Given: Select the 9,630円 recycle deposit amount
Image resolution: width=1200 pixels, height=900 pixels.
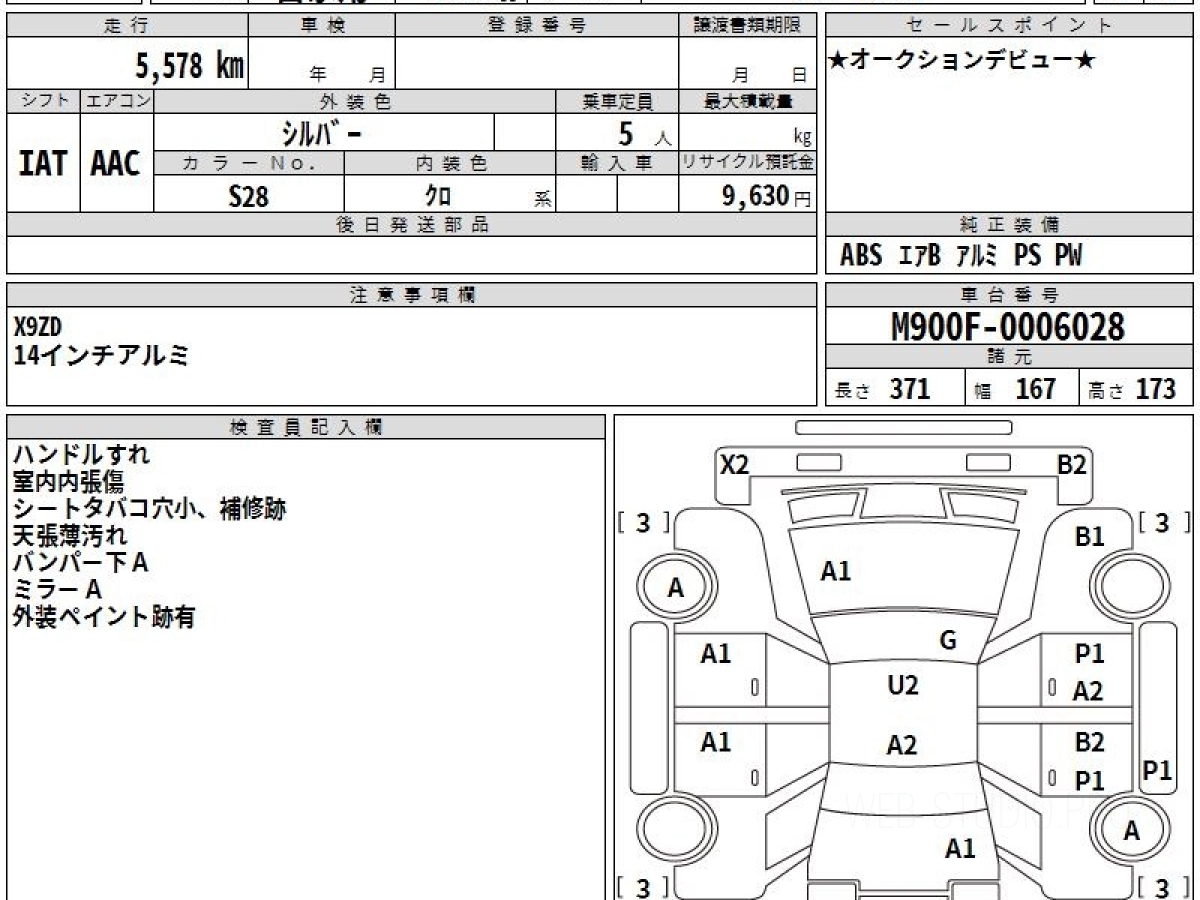Looking at the screenshot, I should [767, 196].
